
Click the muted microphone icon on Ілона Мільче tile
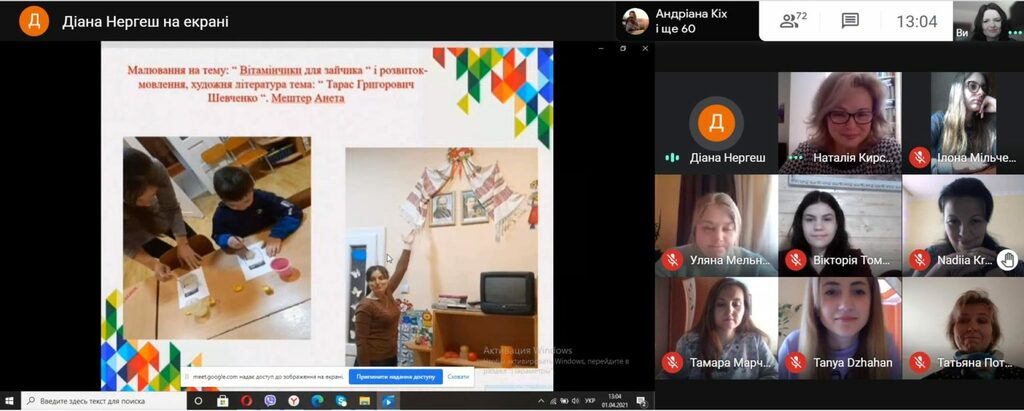[x=919, y=157]
